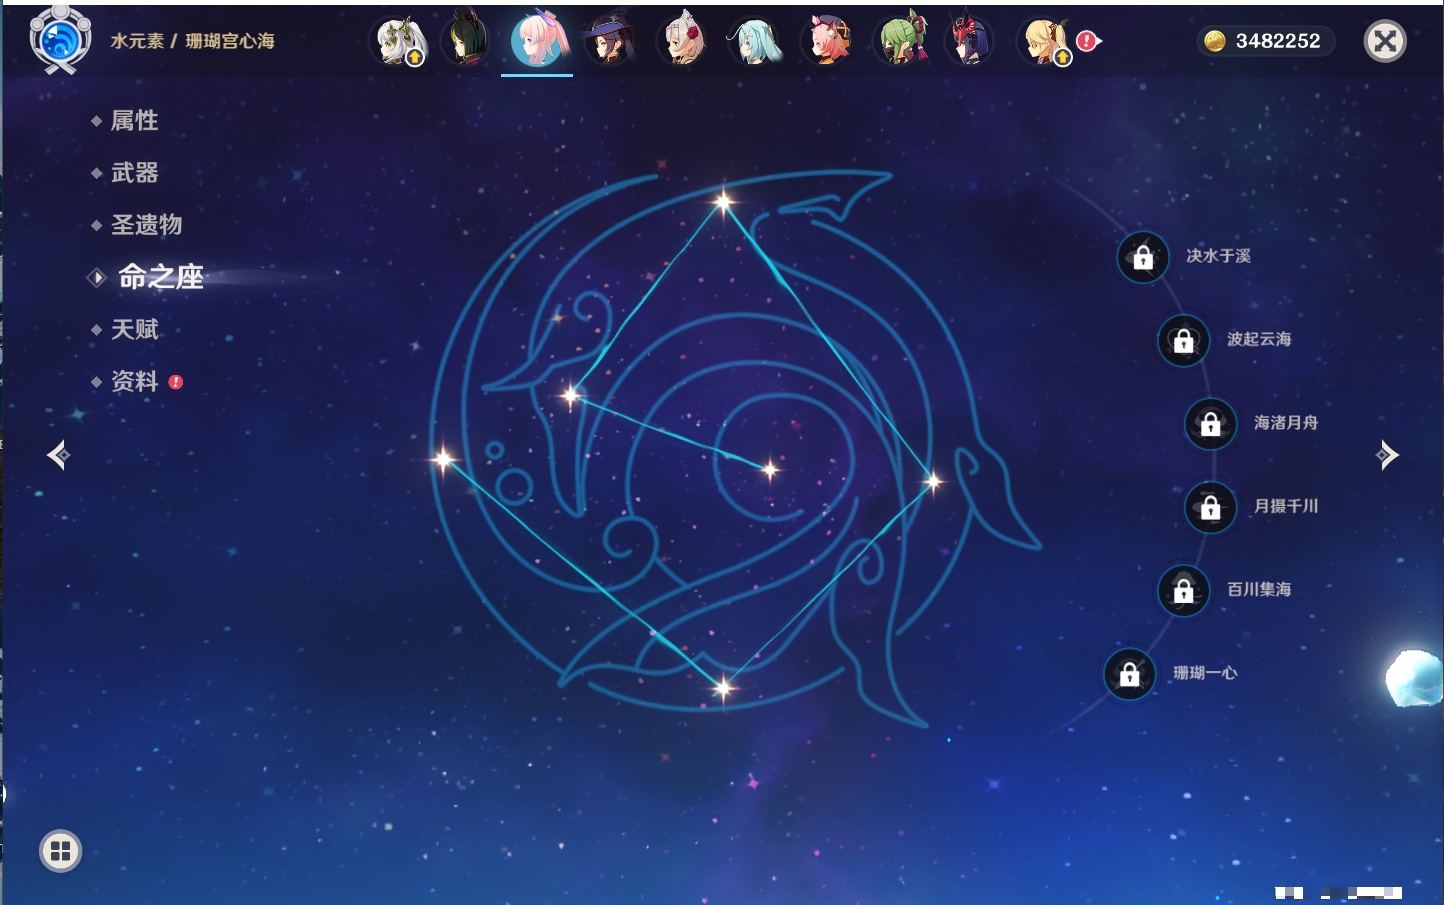Open the locked 海渚月舟 constellation node
This screenshot has width=1444, height=905.
[1210, 423]
